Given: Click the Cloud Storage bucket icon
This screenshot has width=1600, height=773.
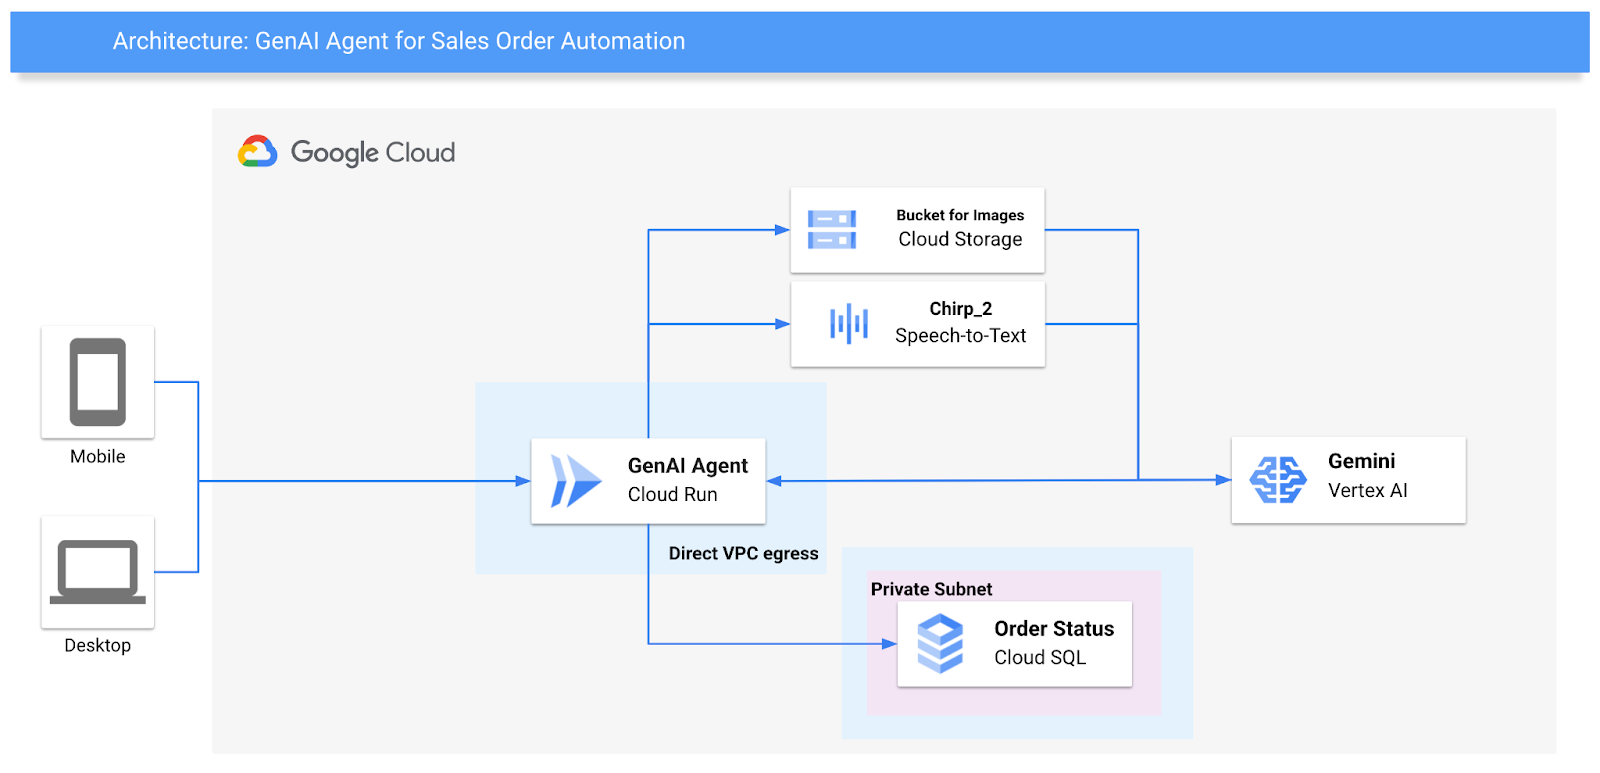Looking at the screenshot, I should (x=832, y=229).
